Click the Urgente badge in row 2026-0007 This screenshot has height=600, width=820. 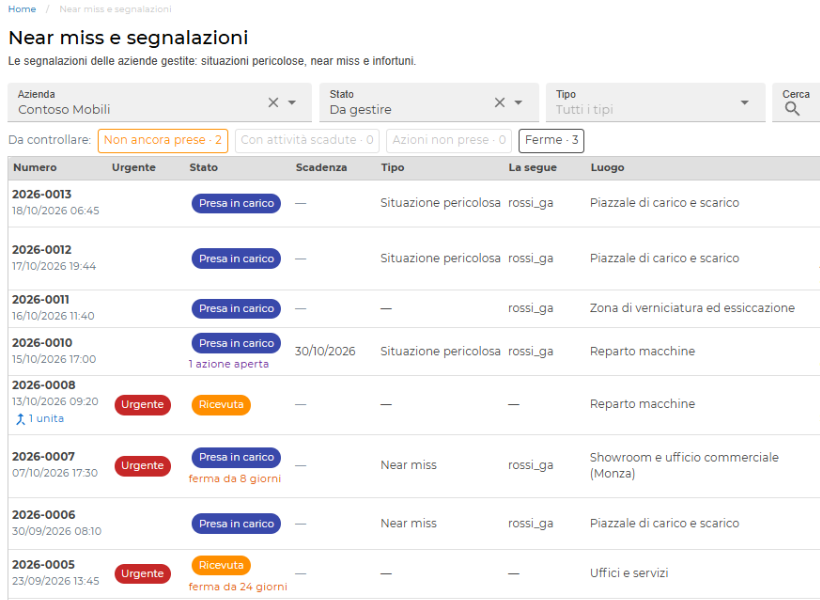[x=143, y=466]
